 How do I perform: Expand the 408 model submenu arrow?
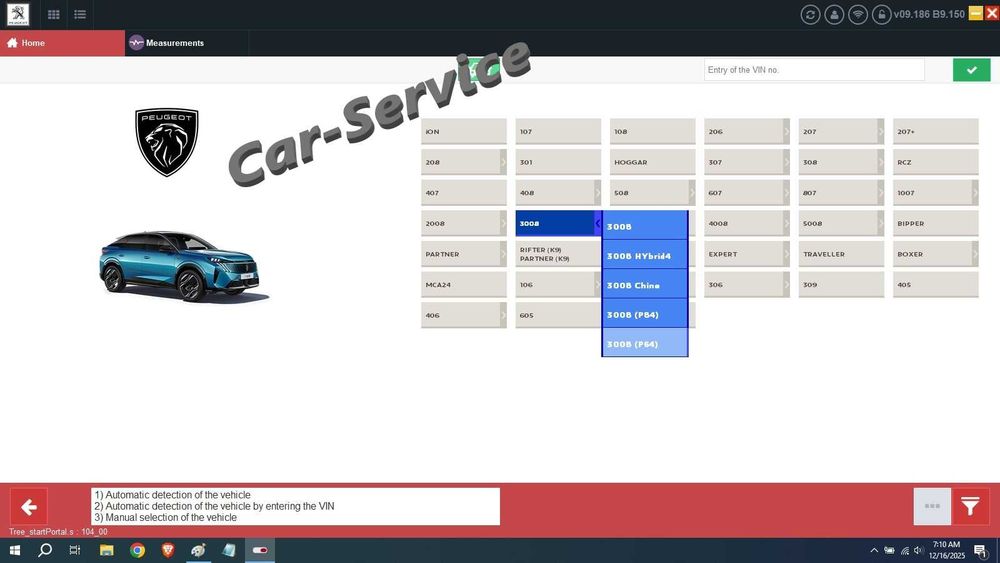(x=598, y=193)
